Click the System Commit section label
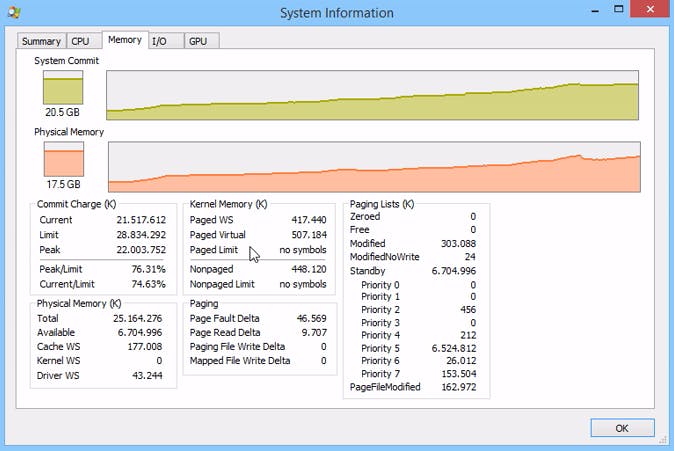Viewport: 674px width, 451px height. click(67, 61)
